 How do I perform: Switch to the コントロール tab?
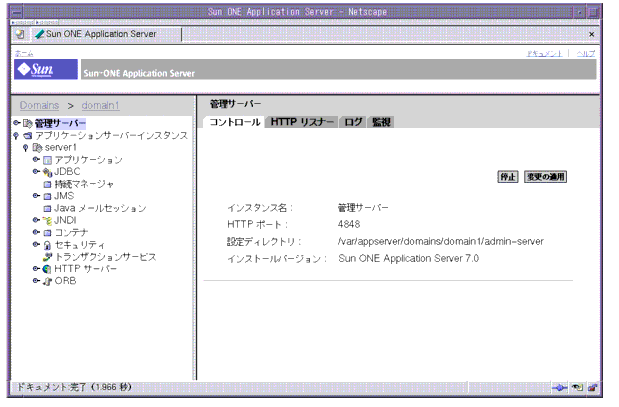(234, 122)
